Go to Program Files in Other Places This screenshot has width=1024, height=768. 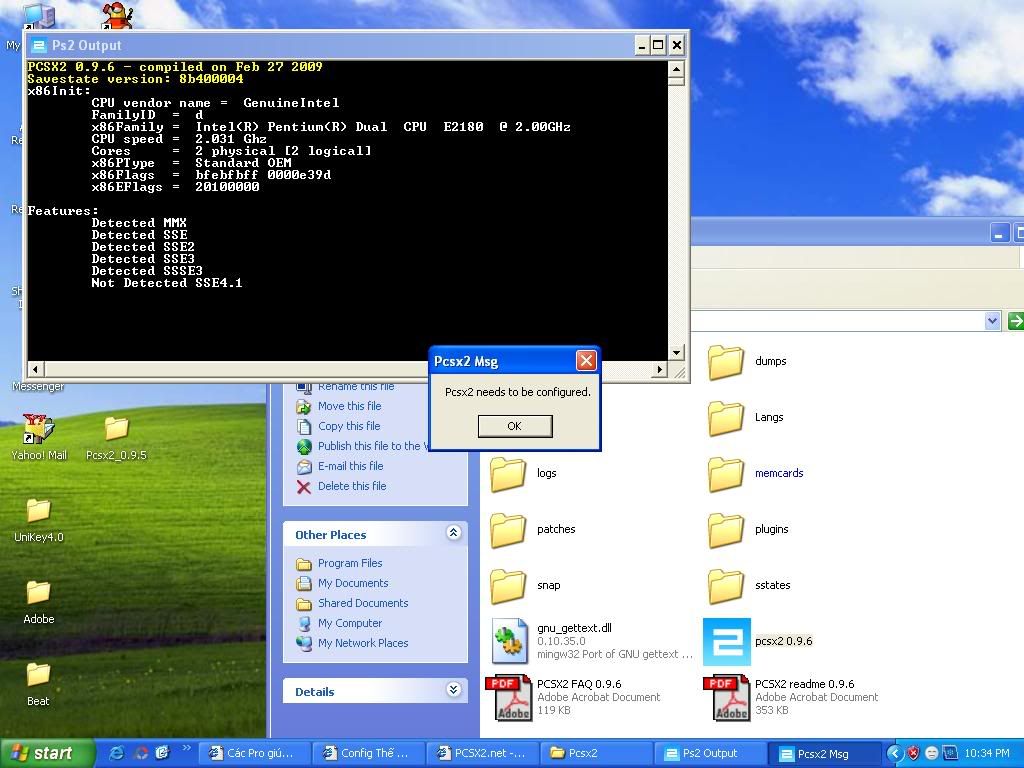pos(350,563)
